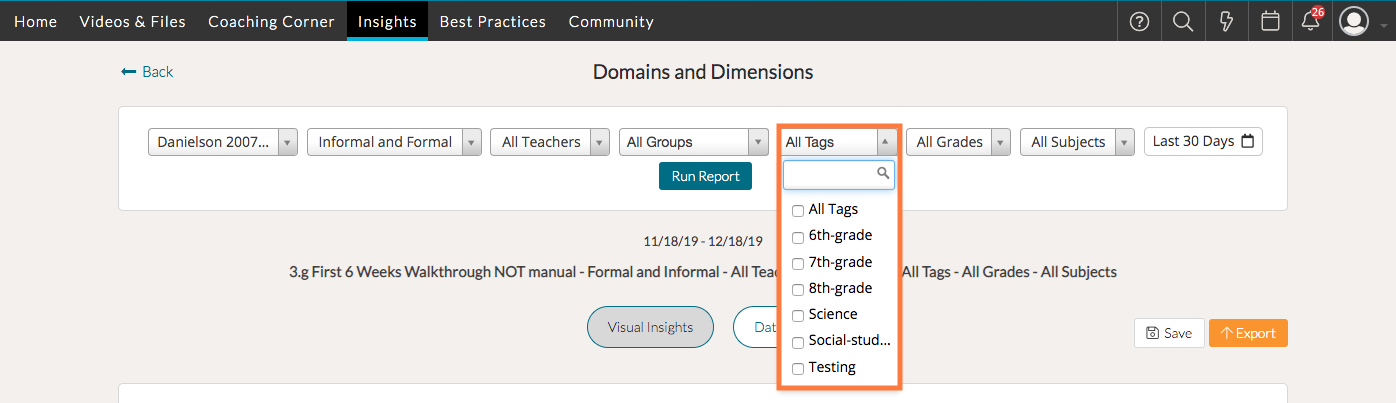1396x403 pixels.
Task: Click the tags search input field
Action: click(x=830, y=175)
